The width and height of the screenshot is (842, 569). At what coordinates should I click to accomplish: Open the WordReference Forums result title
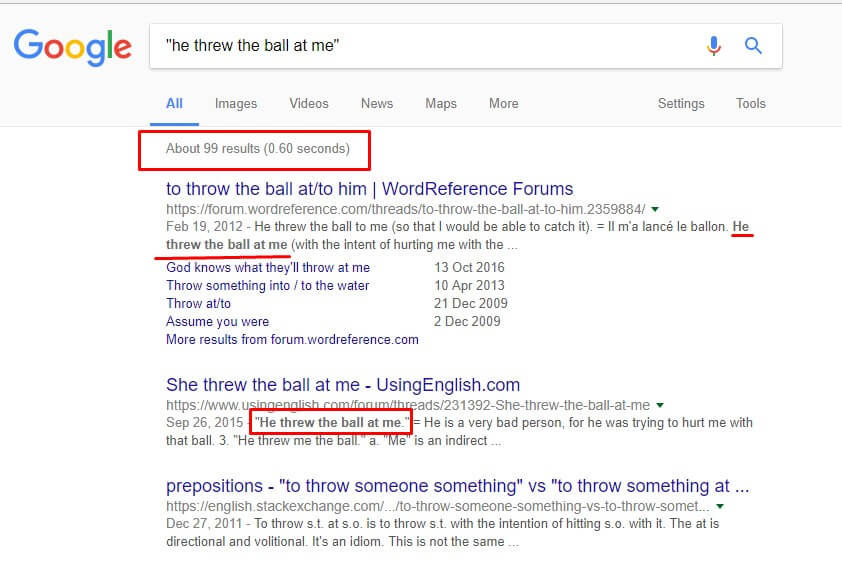click(369, 188)
